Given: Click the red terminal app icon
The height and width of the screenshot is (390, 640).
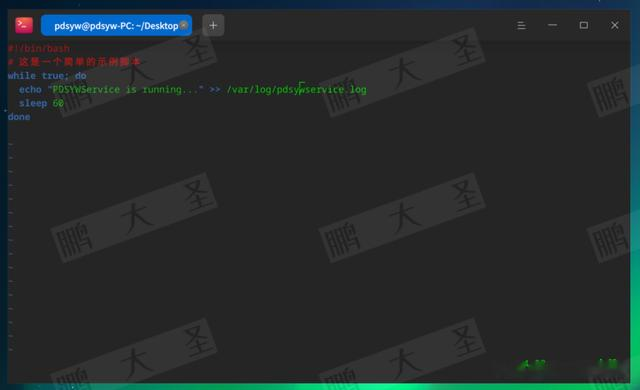Looking at the screenshot, I should click(24, 25).
